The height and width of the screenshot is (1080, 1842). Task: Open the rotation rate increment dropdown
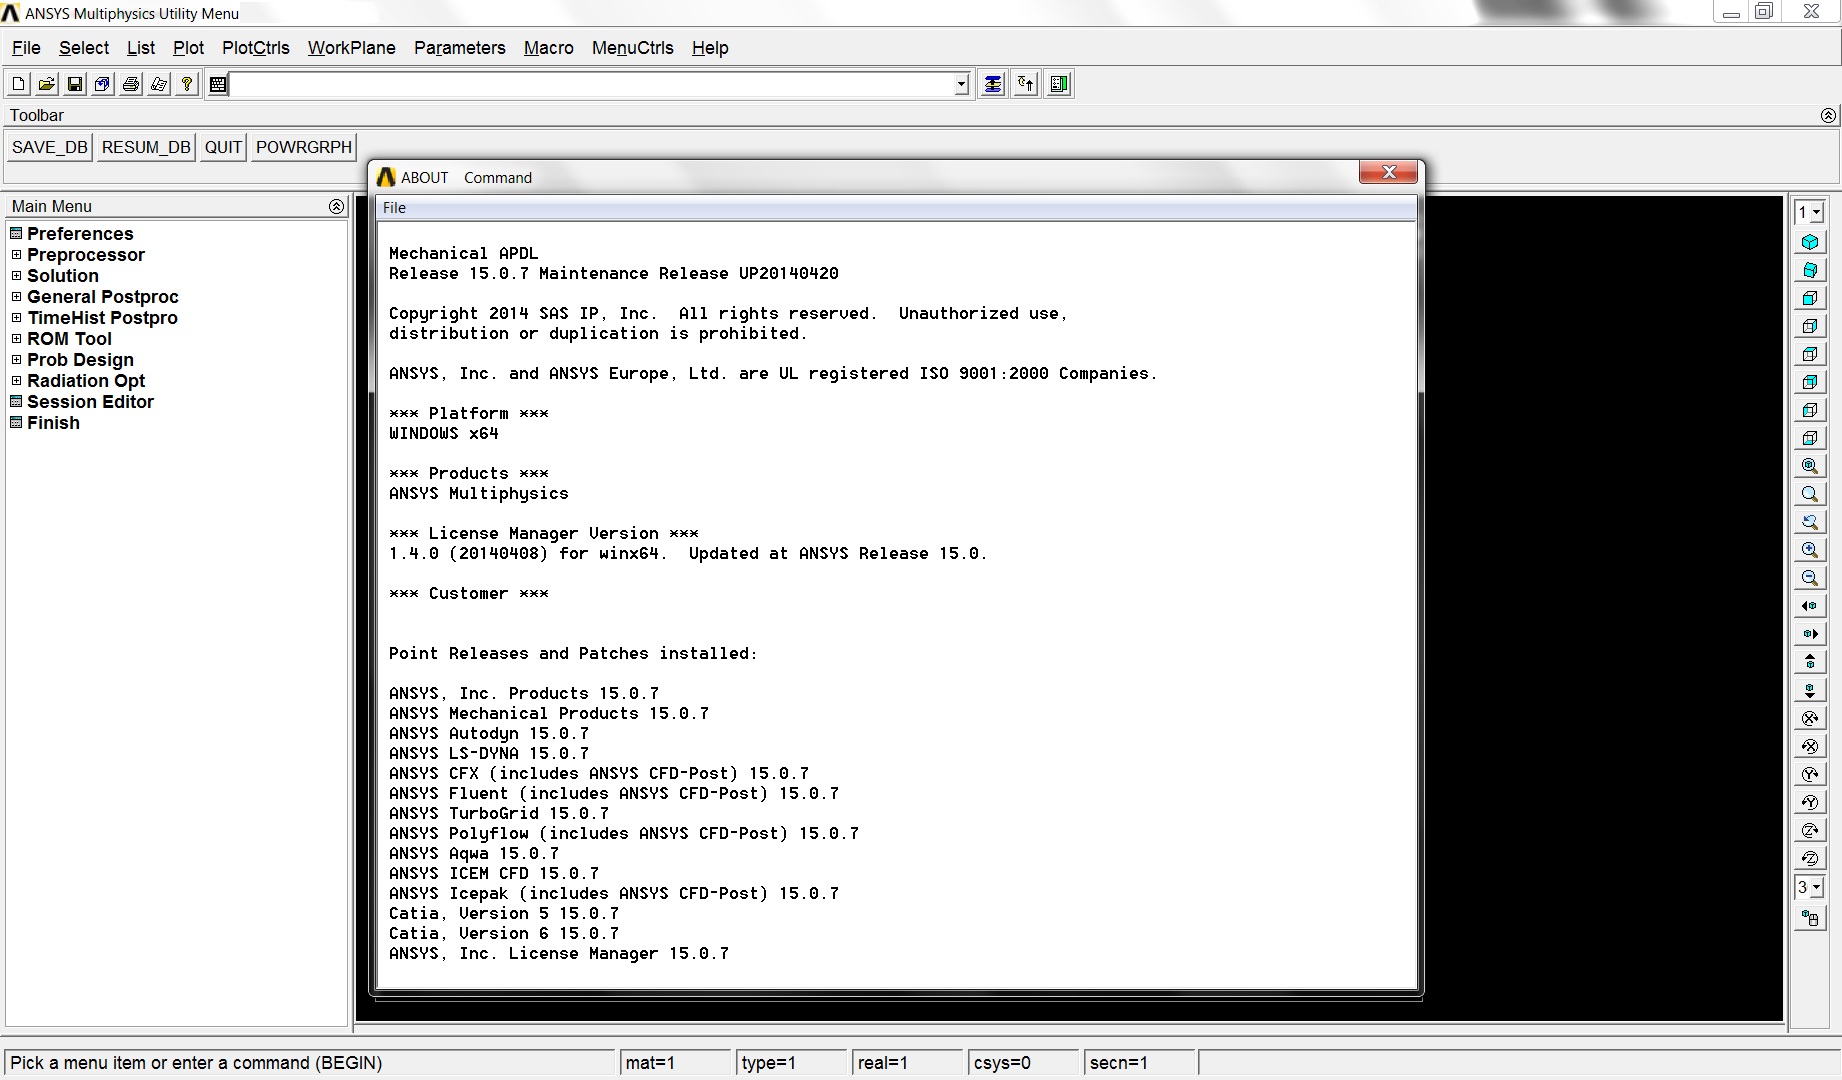1809,887
